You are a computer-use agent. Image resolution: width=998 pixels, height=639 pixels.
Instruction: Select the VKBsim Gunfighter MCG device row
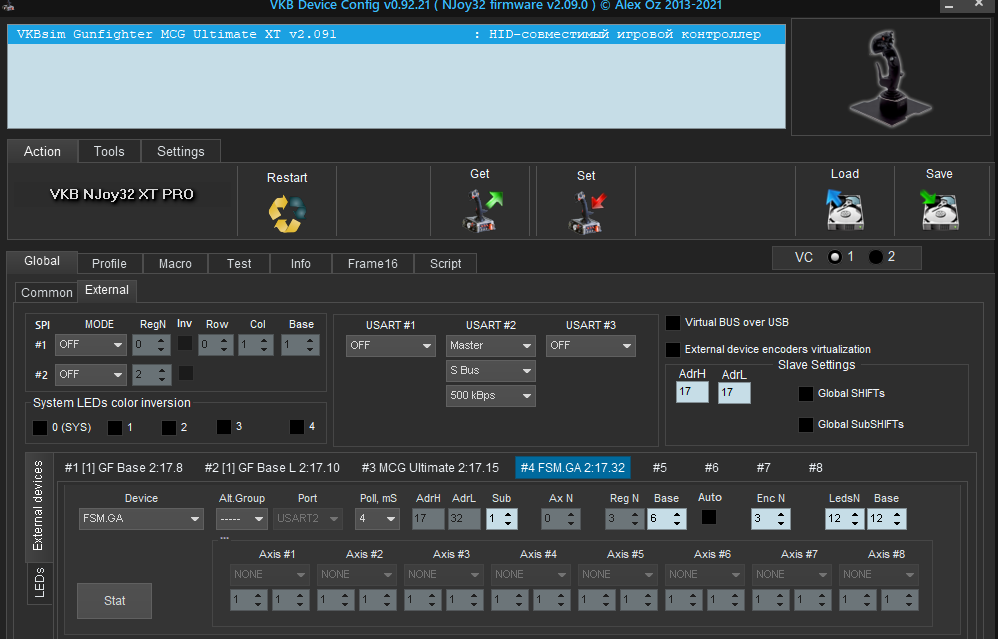[x=396, y=34]
